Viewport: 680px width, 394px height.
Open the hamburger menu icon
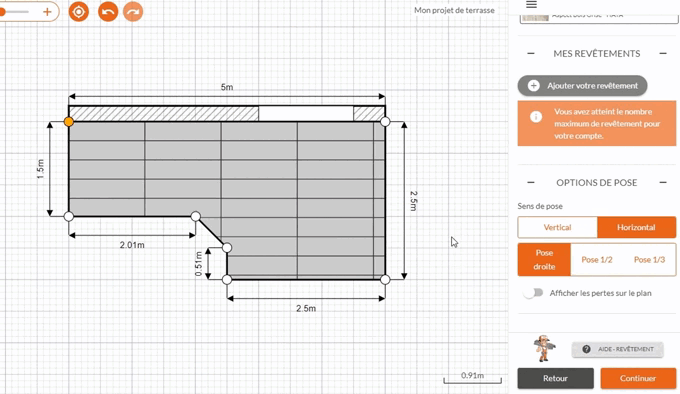[531, 5]
